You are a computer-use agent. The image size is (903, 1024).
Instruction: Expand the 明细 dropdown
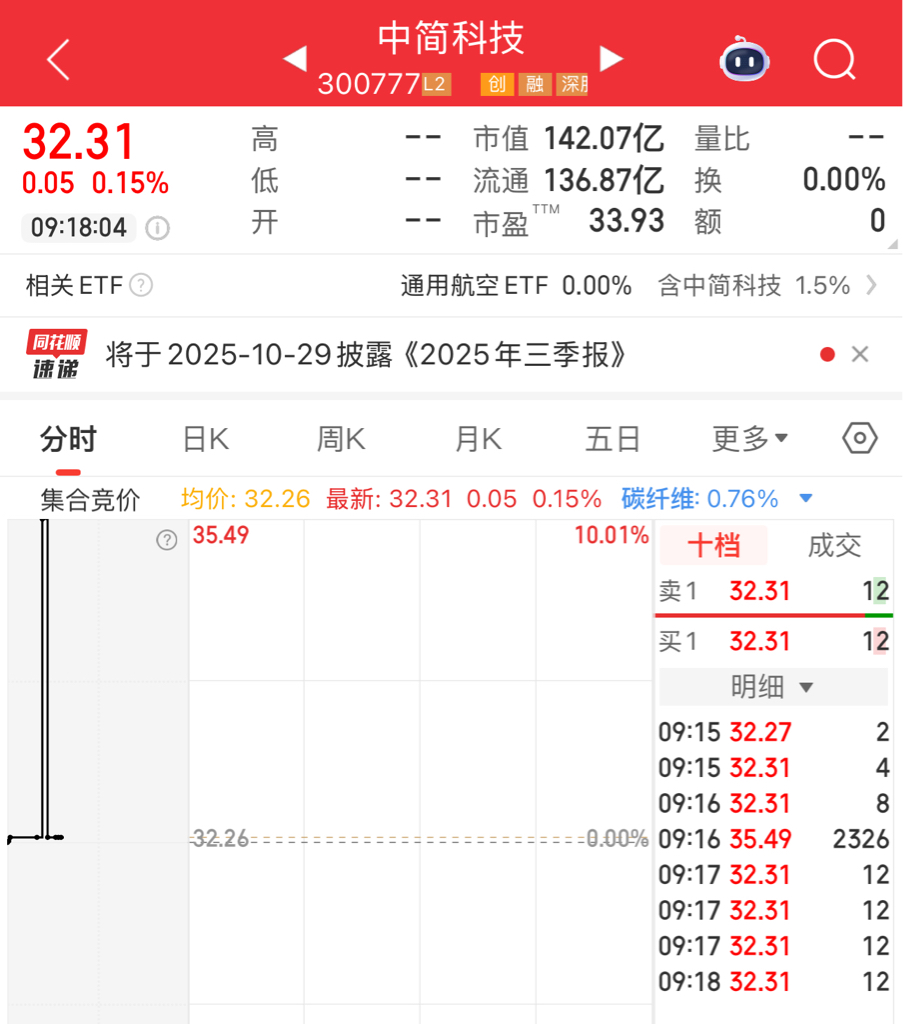[773, 686]
